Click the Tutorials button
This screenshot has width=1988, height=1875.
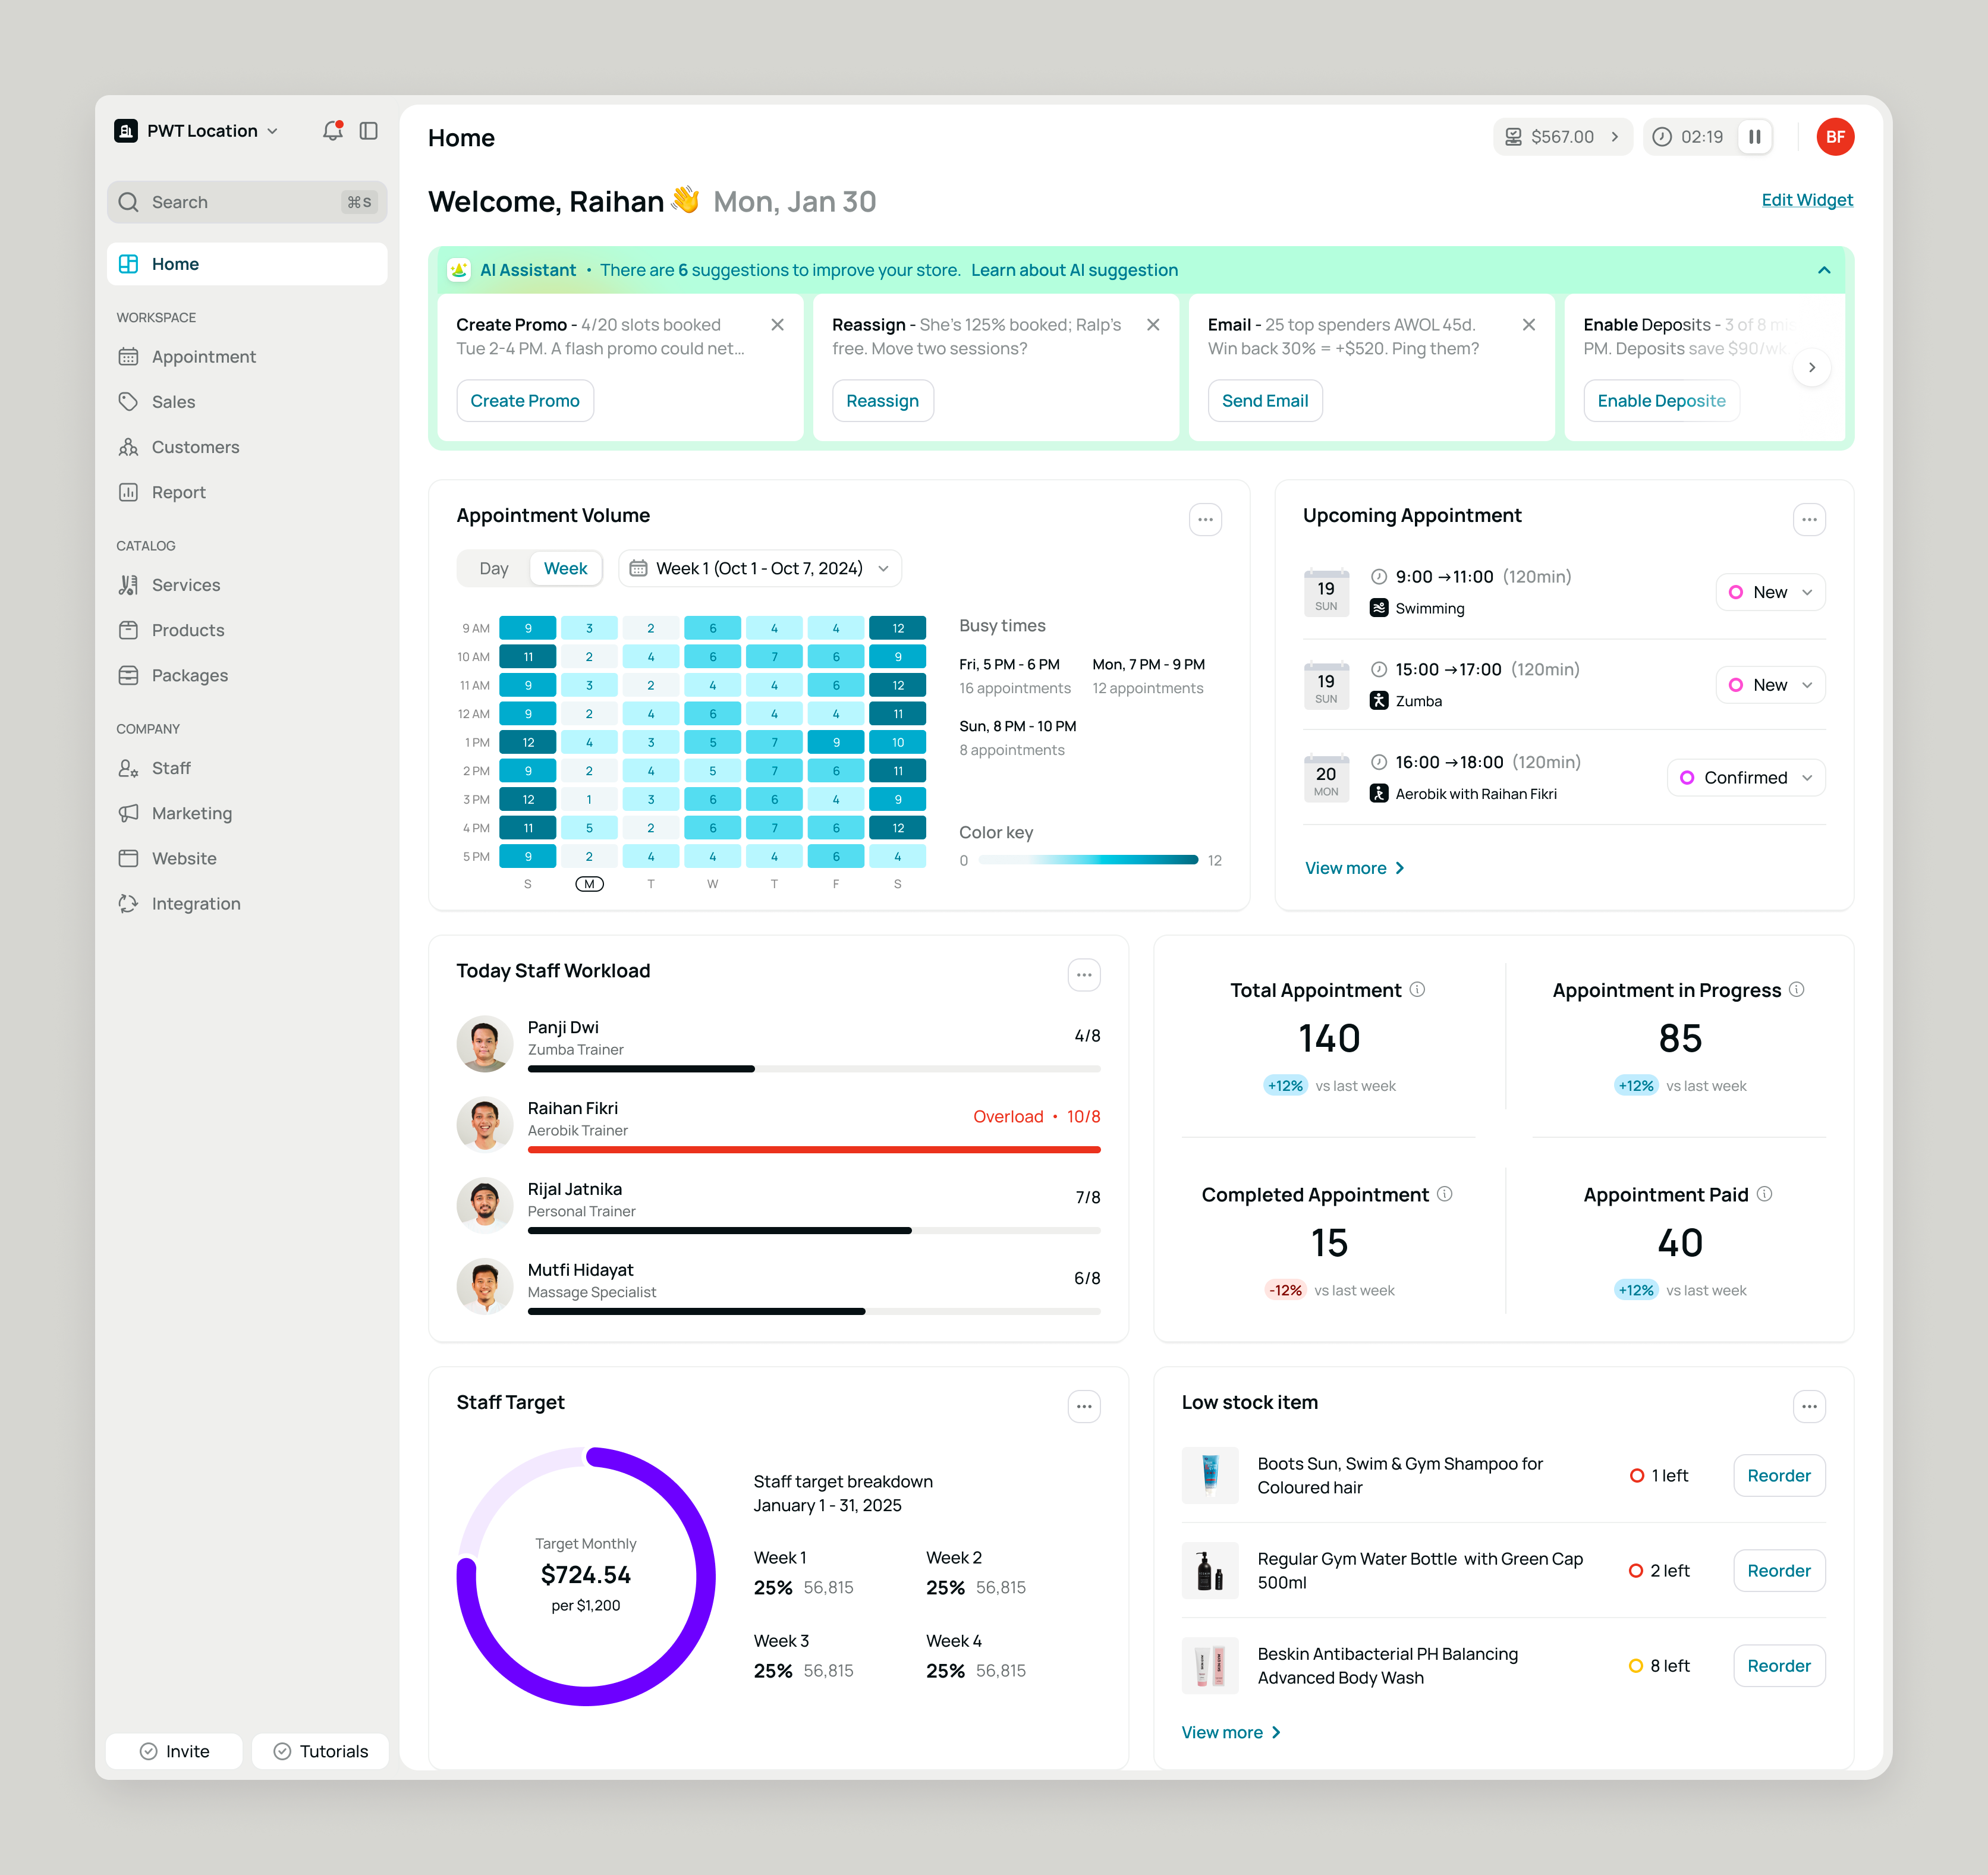coord(320,1752)
